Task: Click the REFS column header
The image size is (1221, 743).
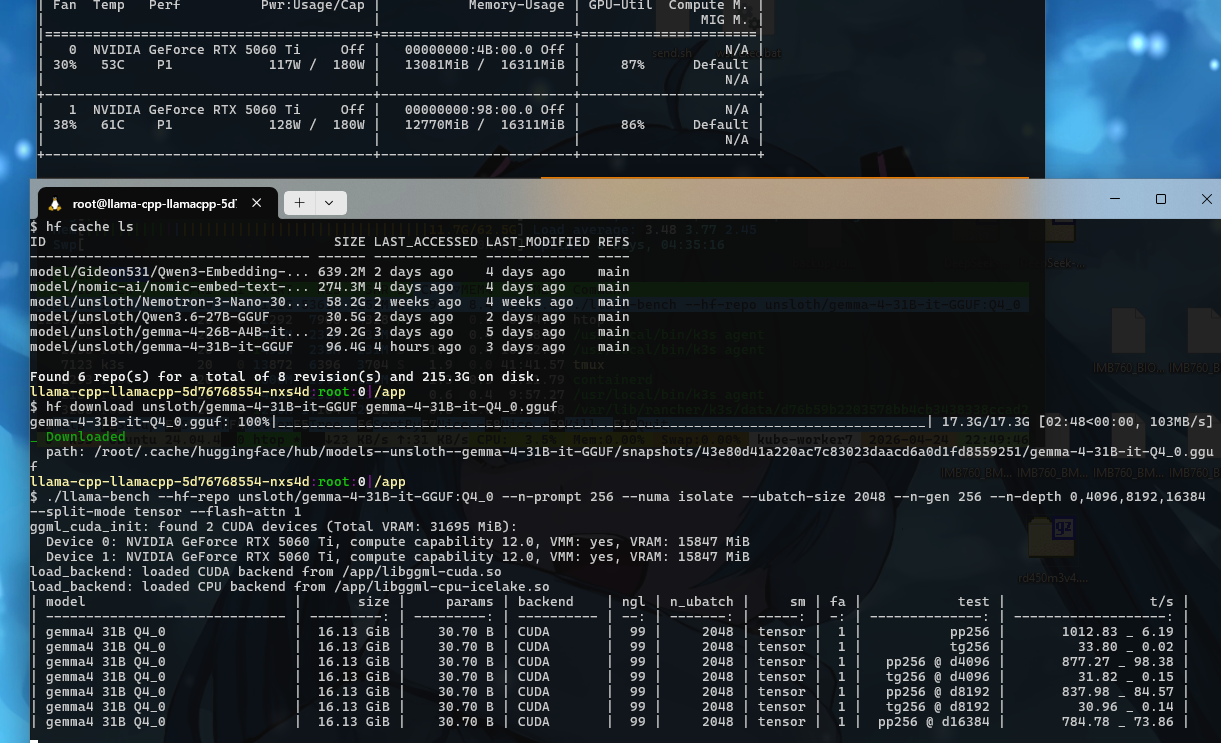Action: tap(614, 242)
